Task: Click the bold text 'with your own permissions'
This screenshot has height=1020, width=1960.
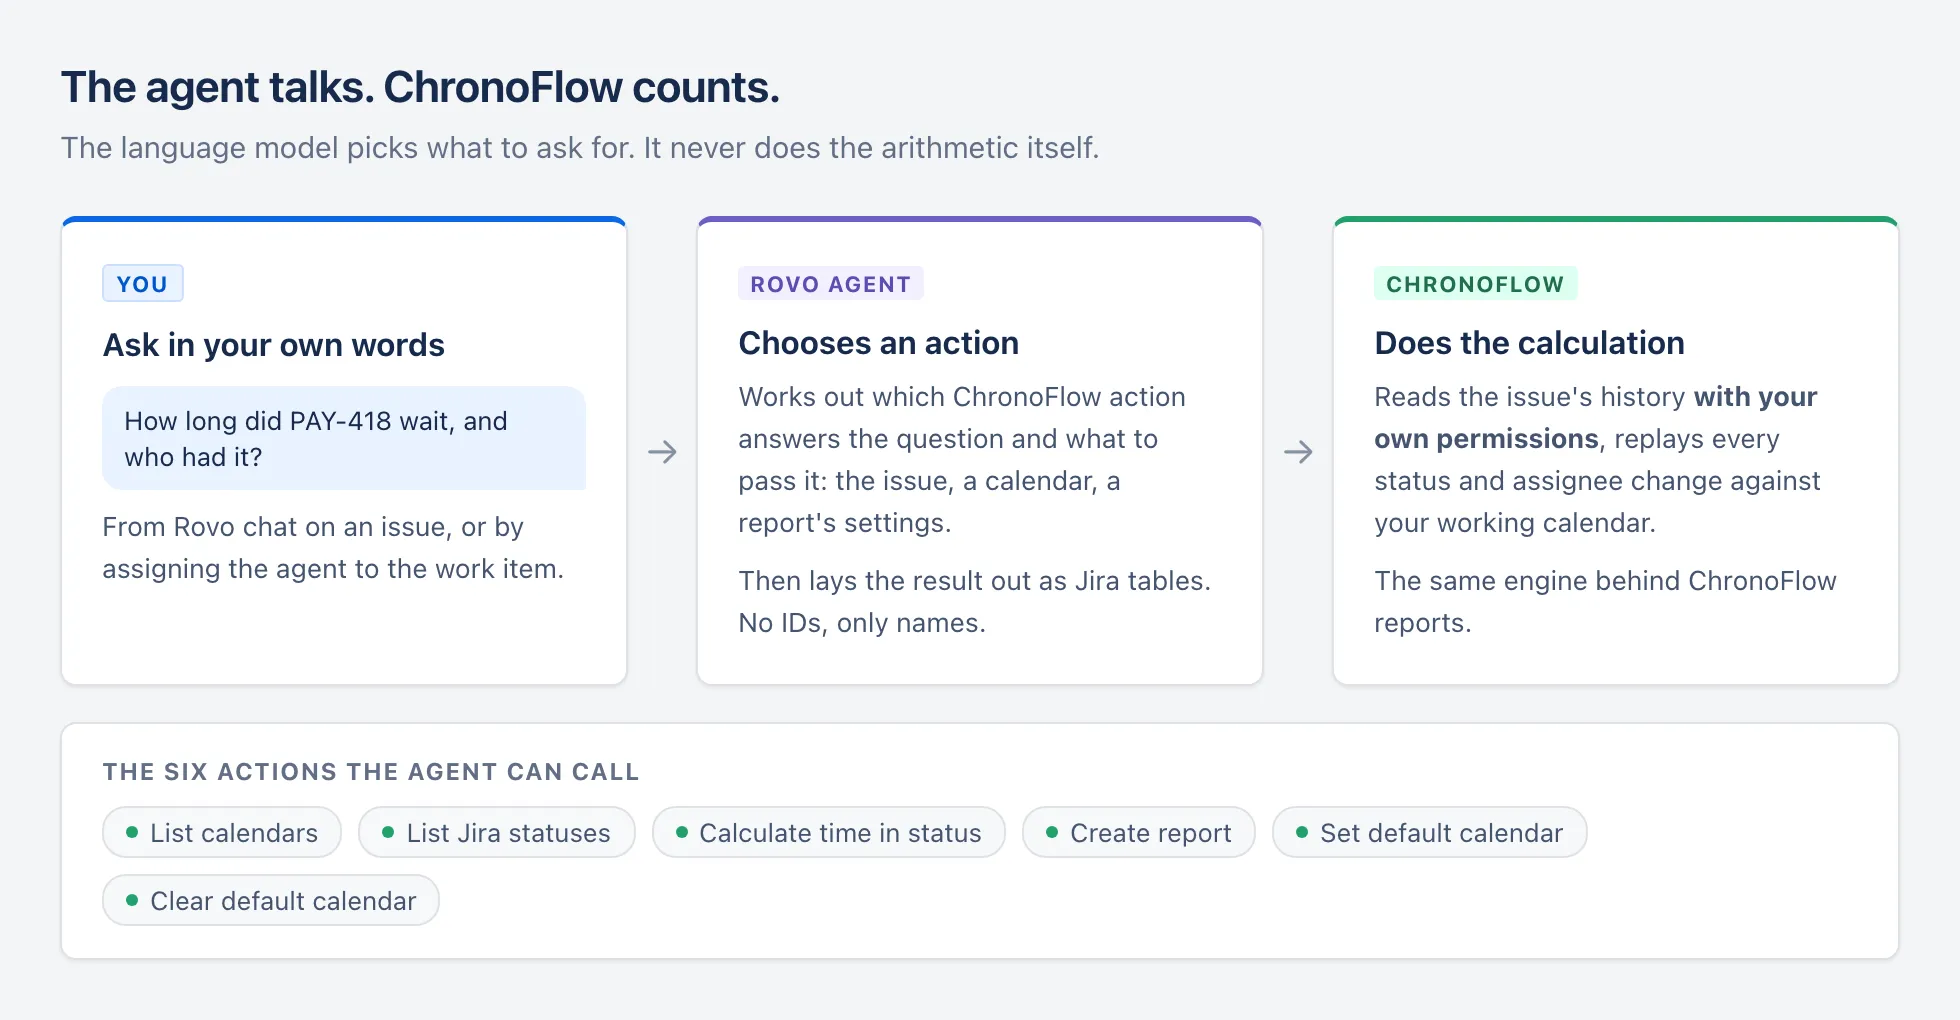Action: (x=1596, y=418)
